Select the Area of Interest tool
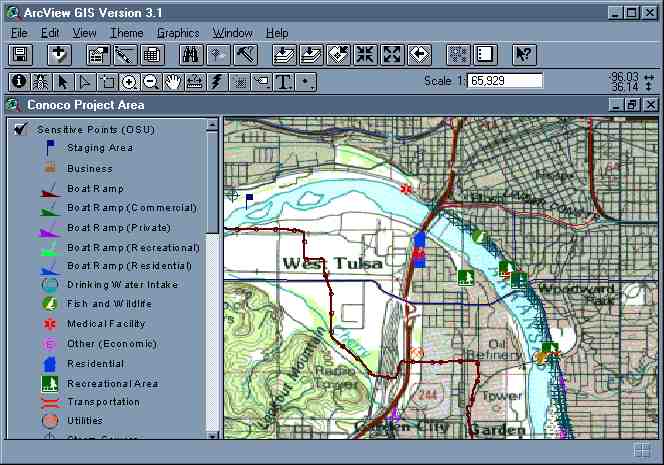The image size is (664, 465). coord(239,82)
